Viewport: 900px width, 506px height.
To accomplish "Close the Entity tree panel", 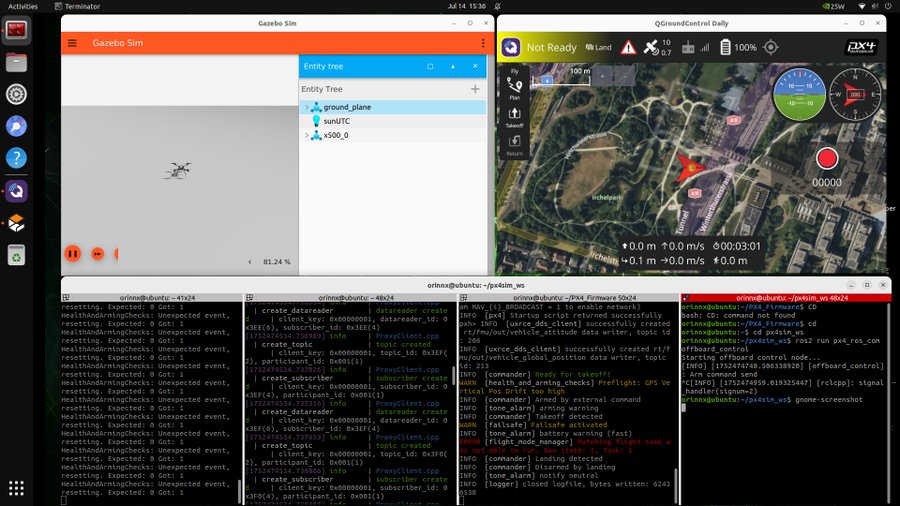I will (x=475, y=67).
